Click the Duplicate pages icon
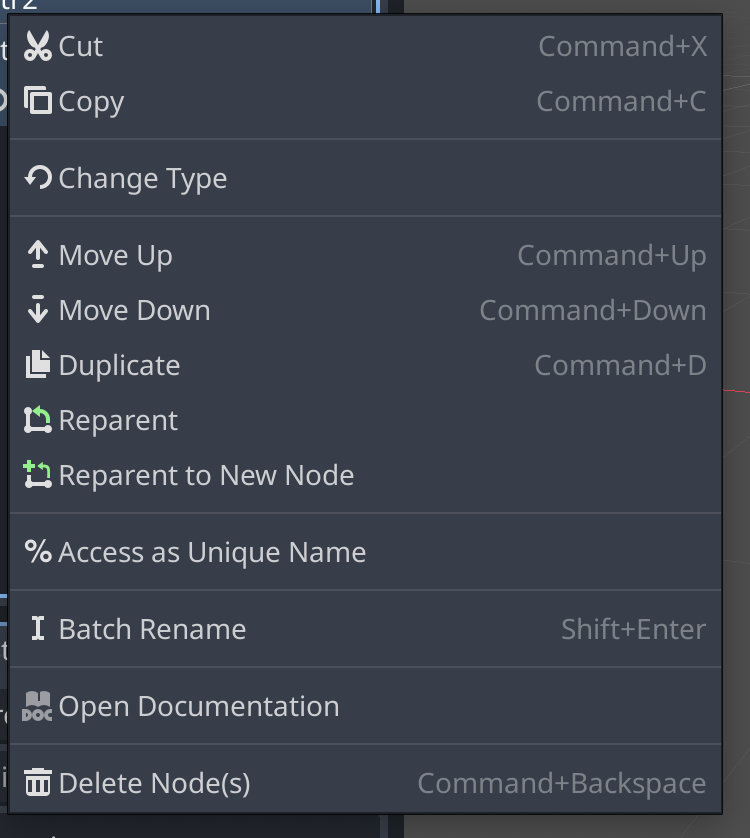The image size is (750, 838). pos(37,364)
